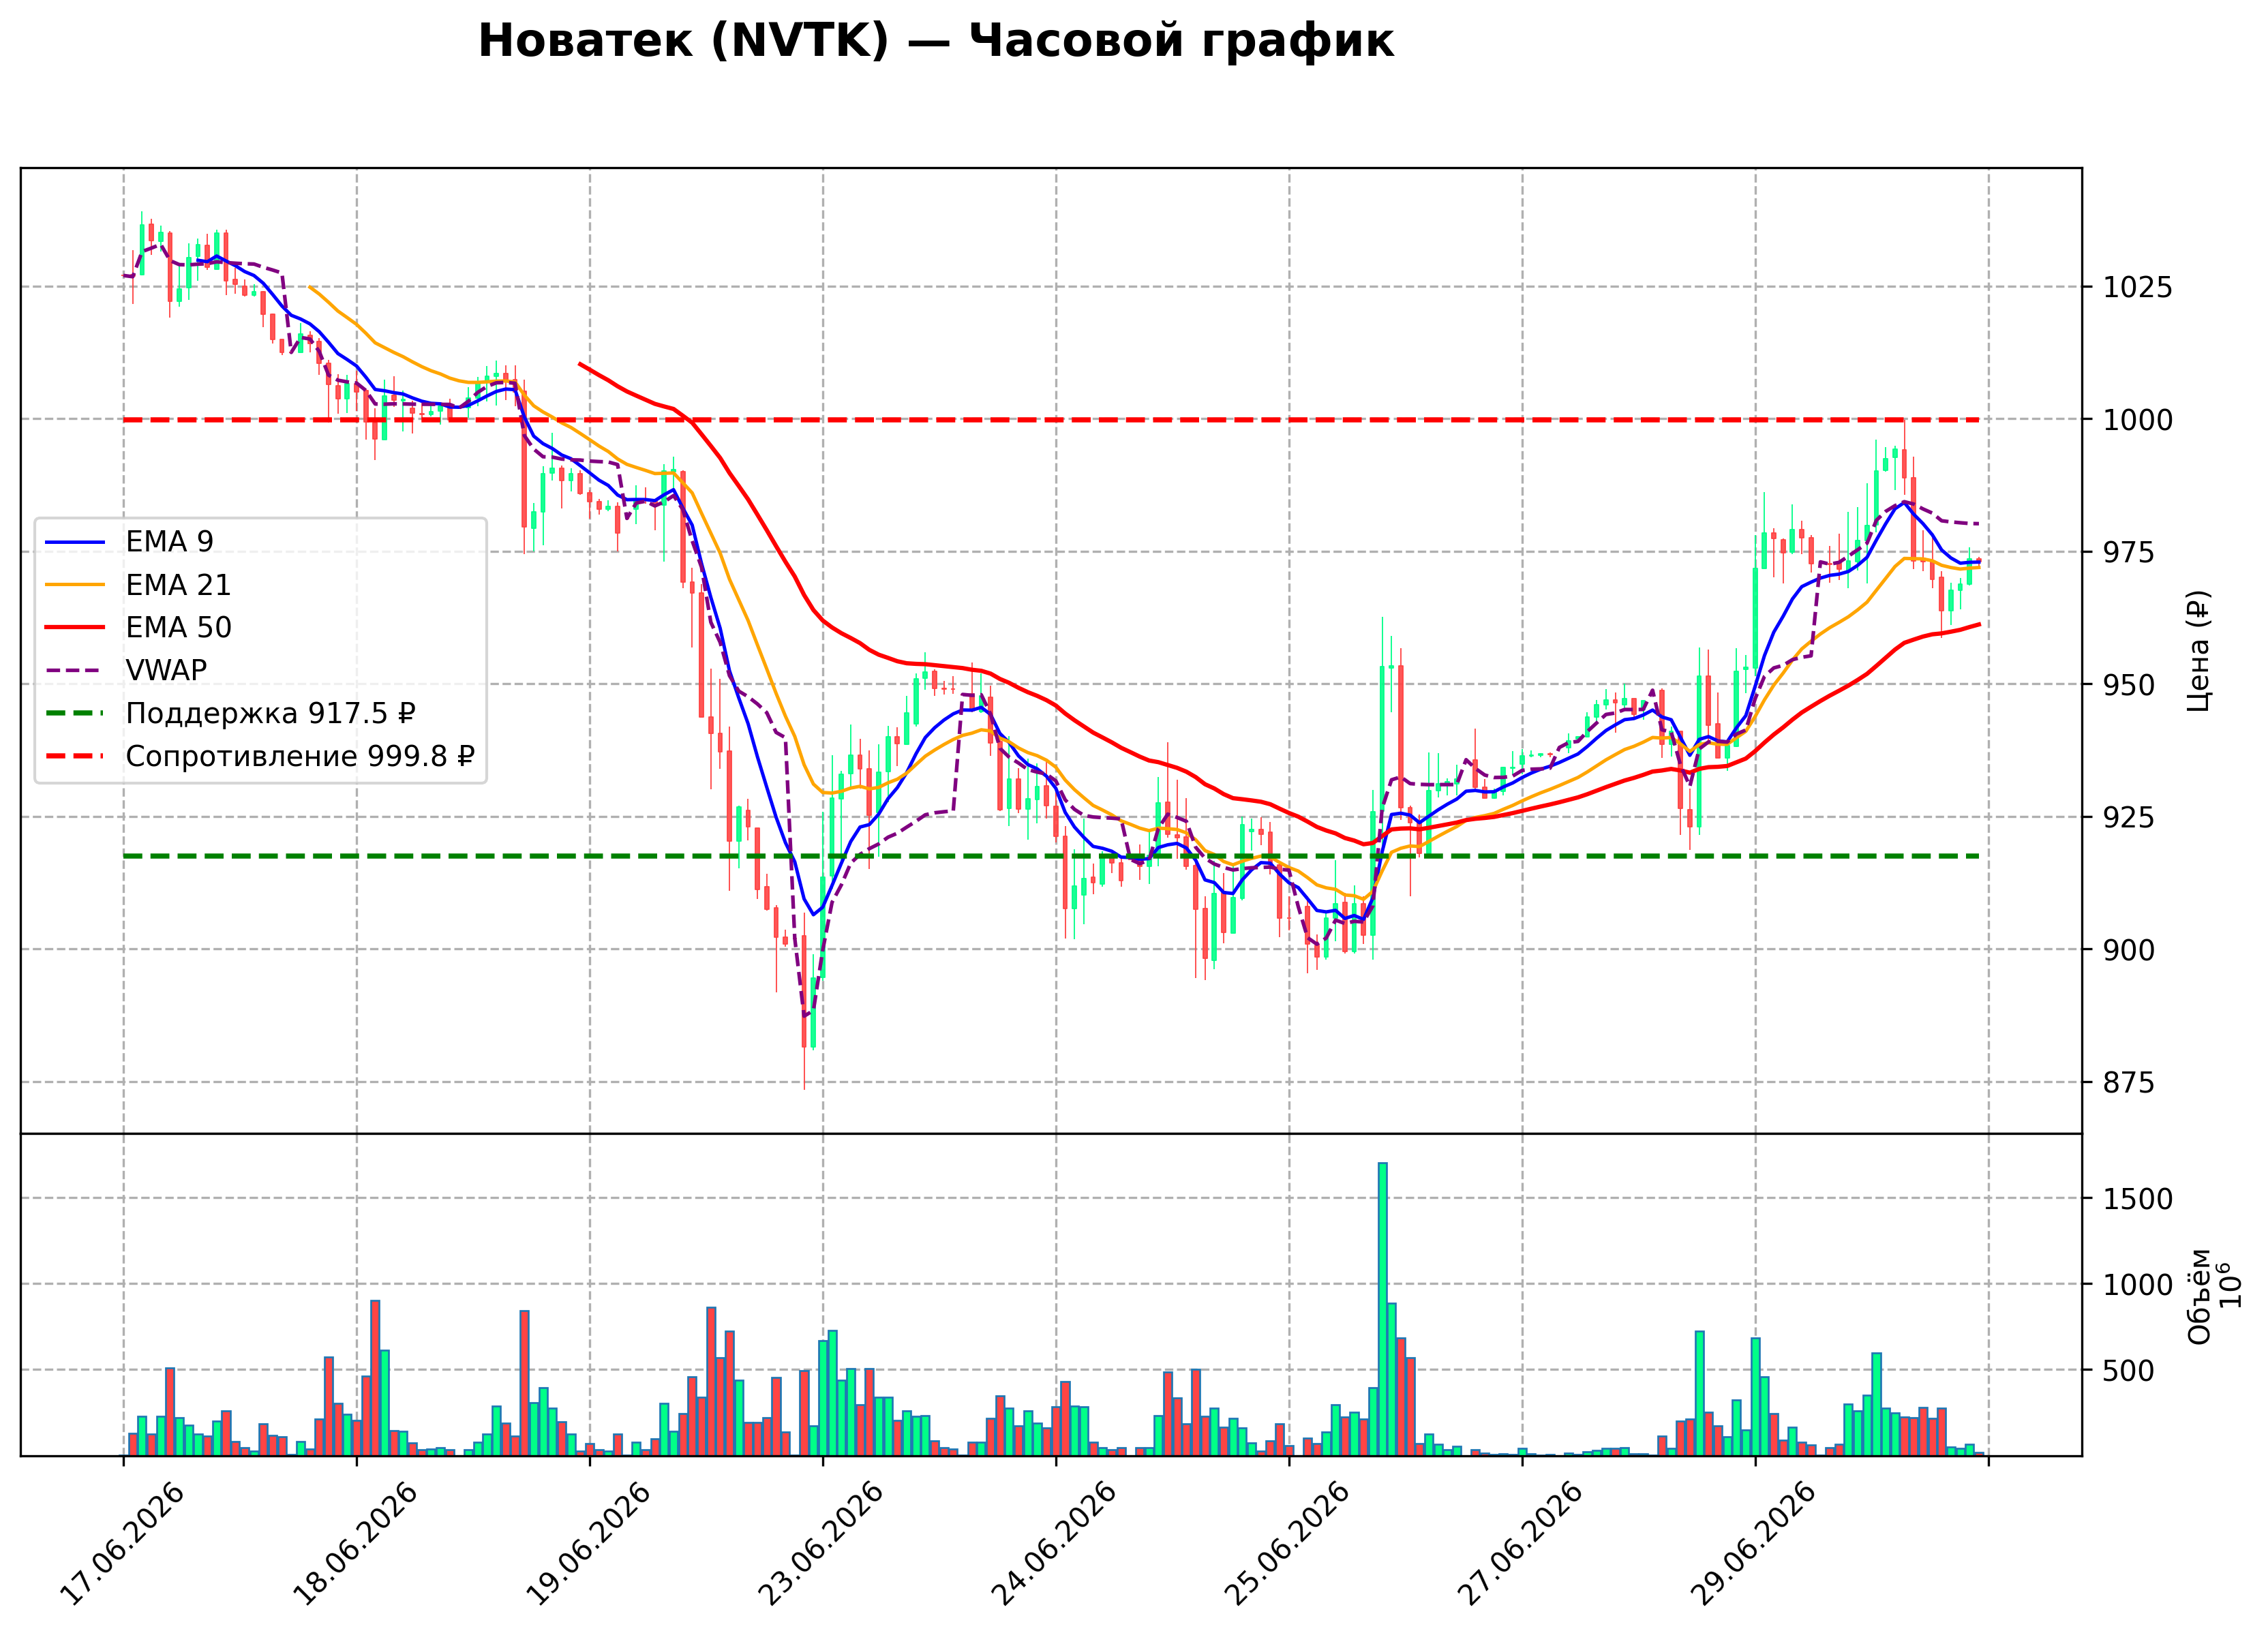Screen dimensions: 2268x1631
Task: Select the "EMA 9" legend label
Action: coord(169,542)
